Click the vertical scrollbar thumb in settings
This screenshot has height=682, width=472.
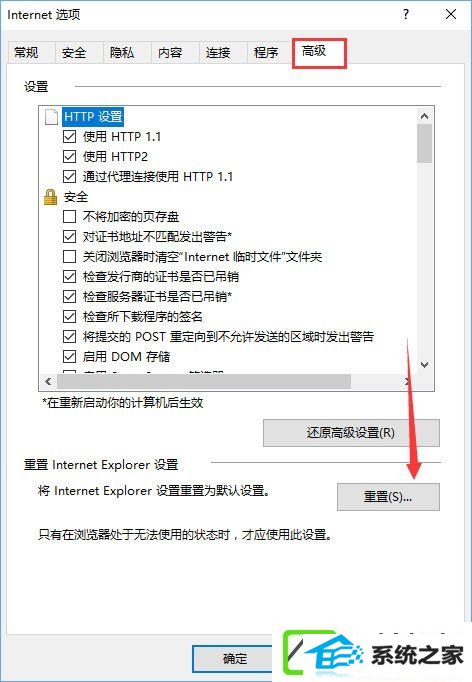[x=425, y=144]
